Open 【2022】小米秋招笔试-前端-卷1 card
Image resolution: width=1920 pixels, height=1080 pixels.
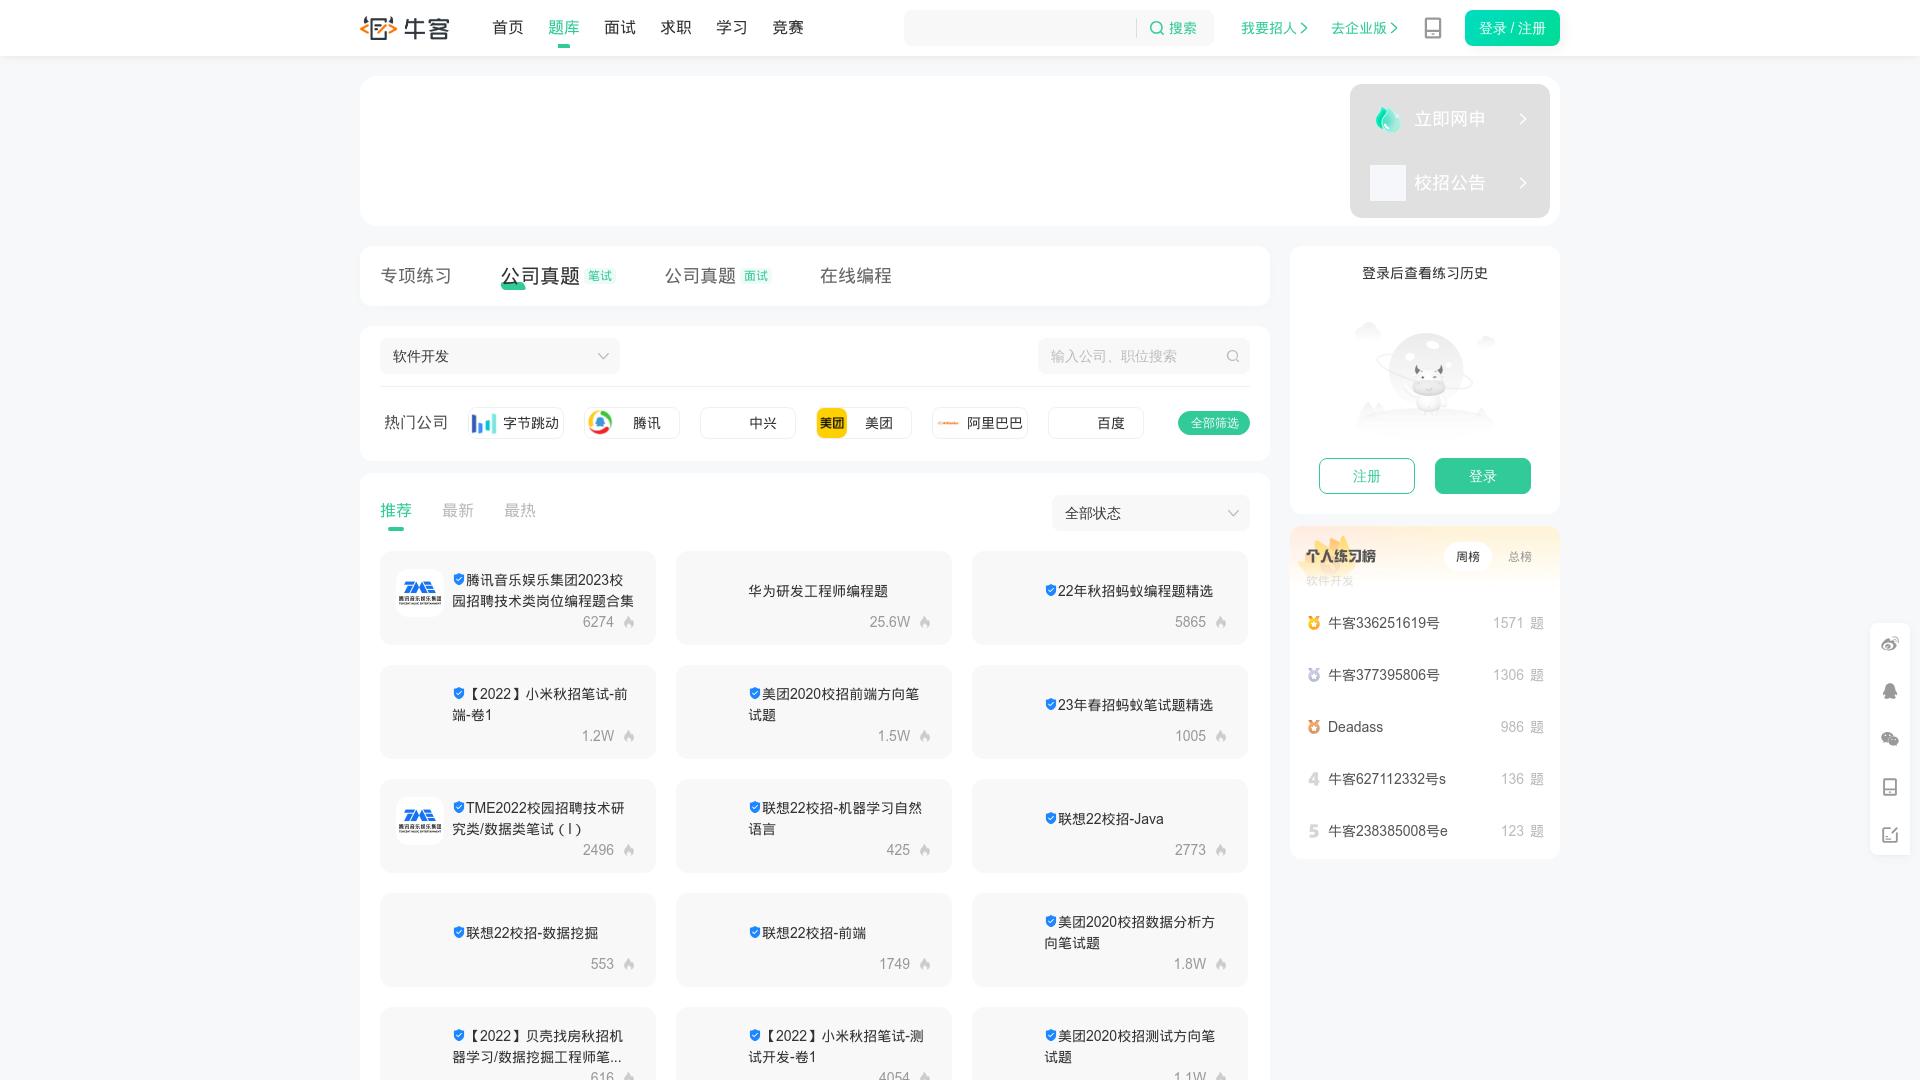(518, 712)
